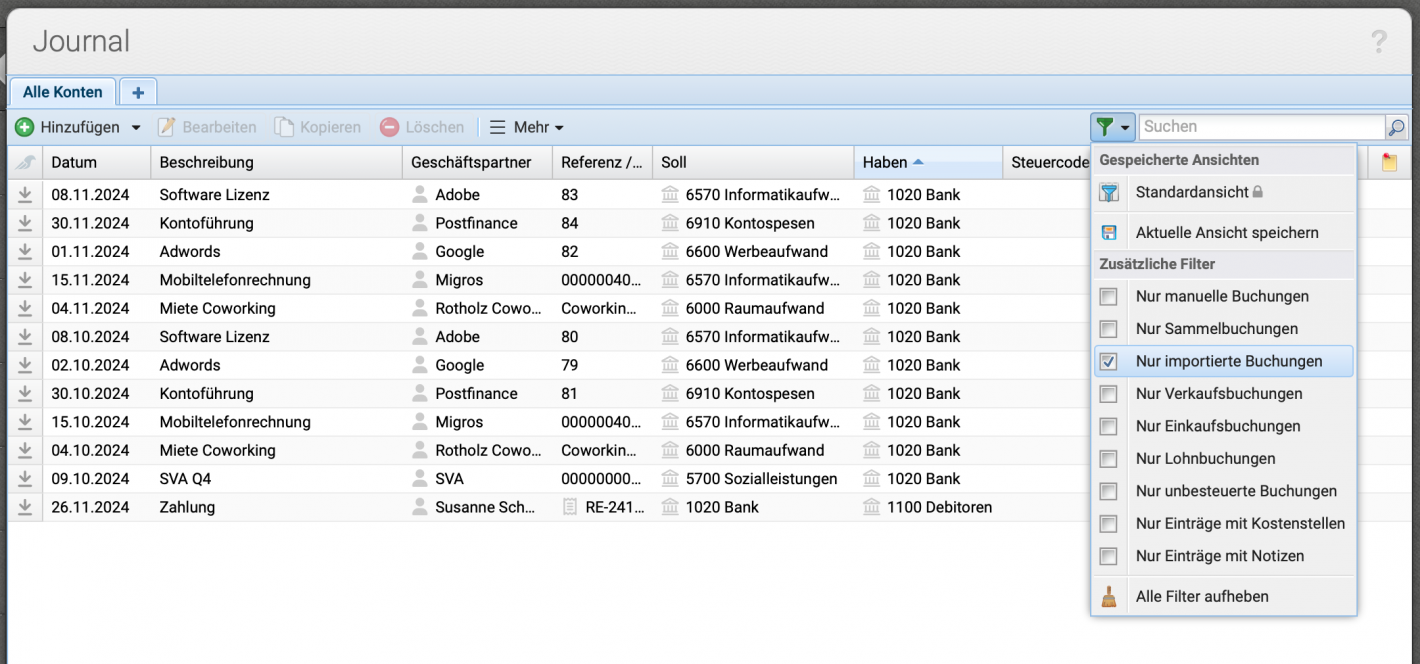Select the Zahlung description cell
Image resolution: width=1420 pixels, height=664 pixels.
pyautogui.click(x=276, y=507)
